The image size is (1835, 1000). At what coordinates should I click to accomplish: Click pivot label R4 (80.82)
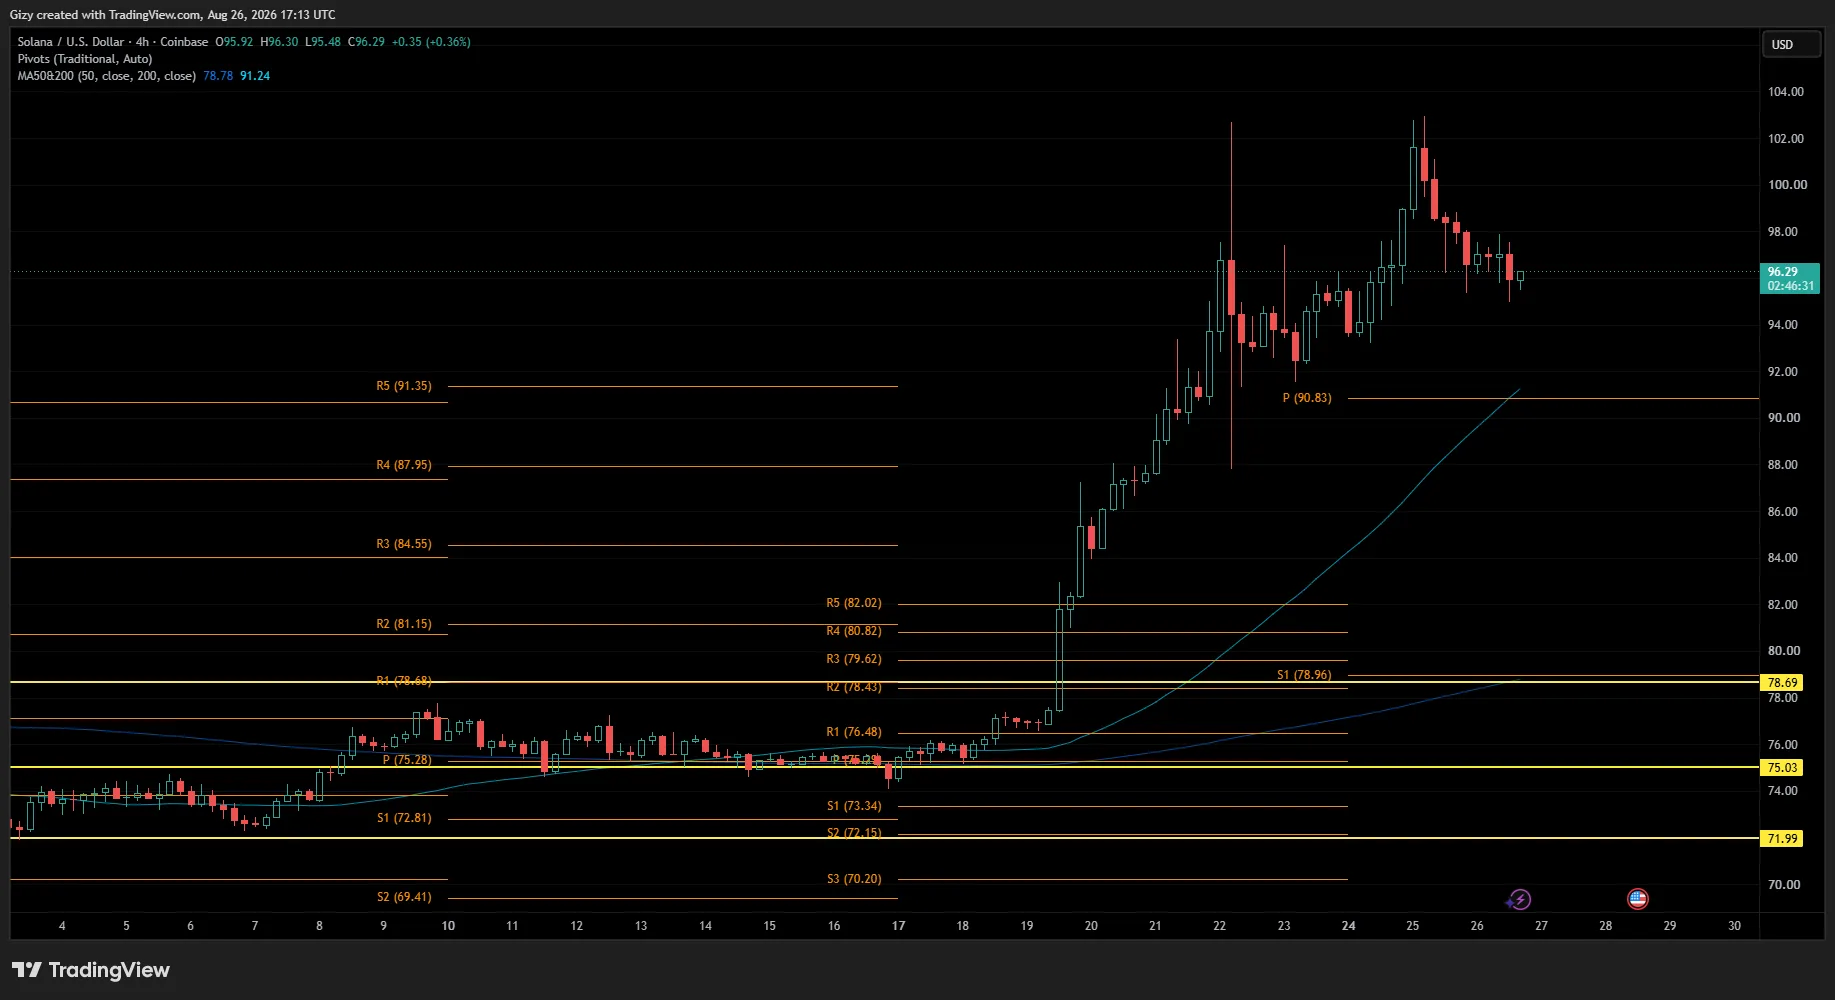point(854,631)
